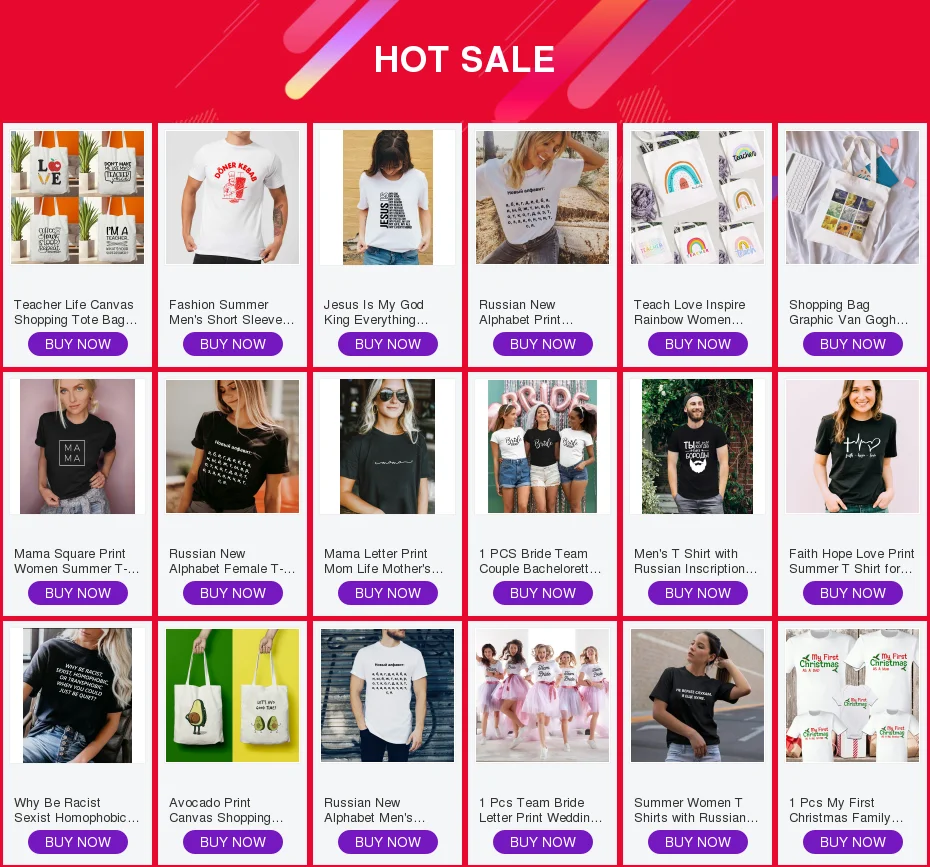Click Buy Now for Teacher Life Canvas tote bag
This screenshot has width=930, height=867.
click(x=78, y=344)
